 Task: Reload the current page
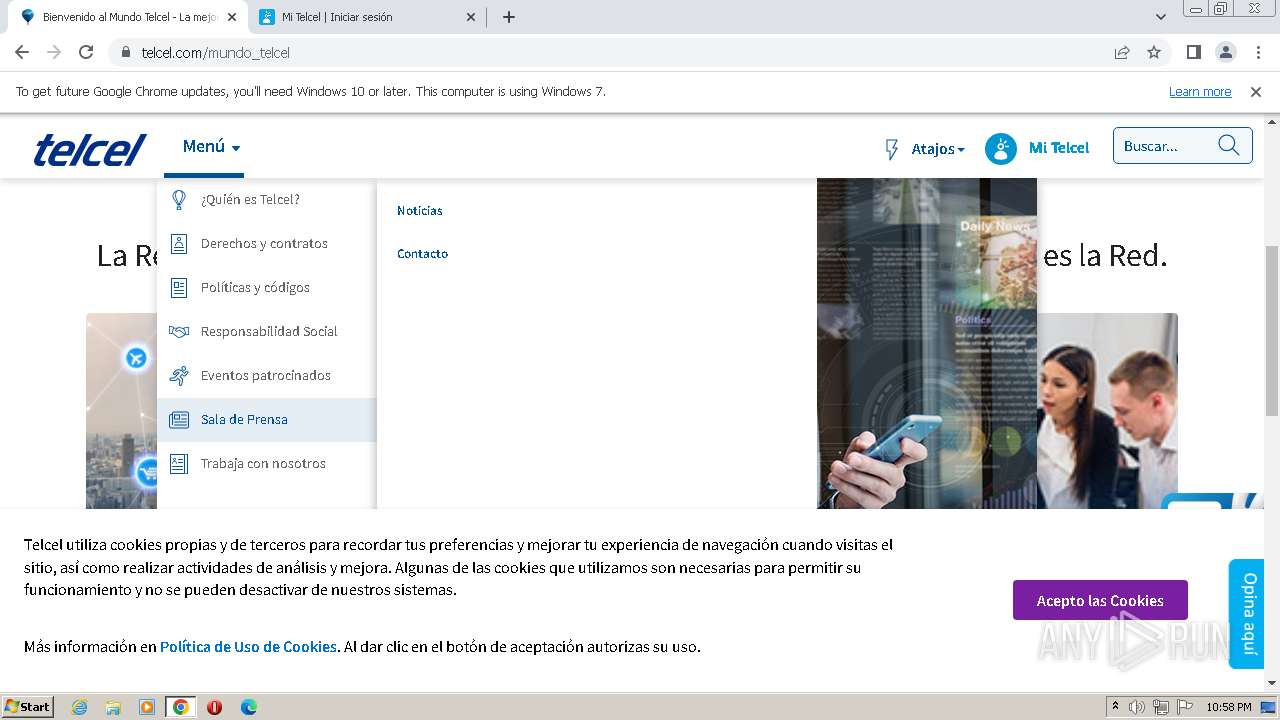[86, 52]
